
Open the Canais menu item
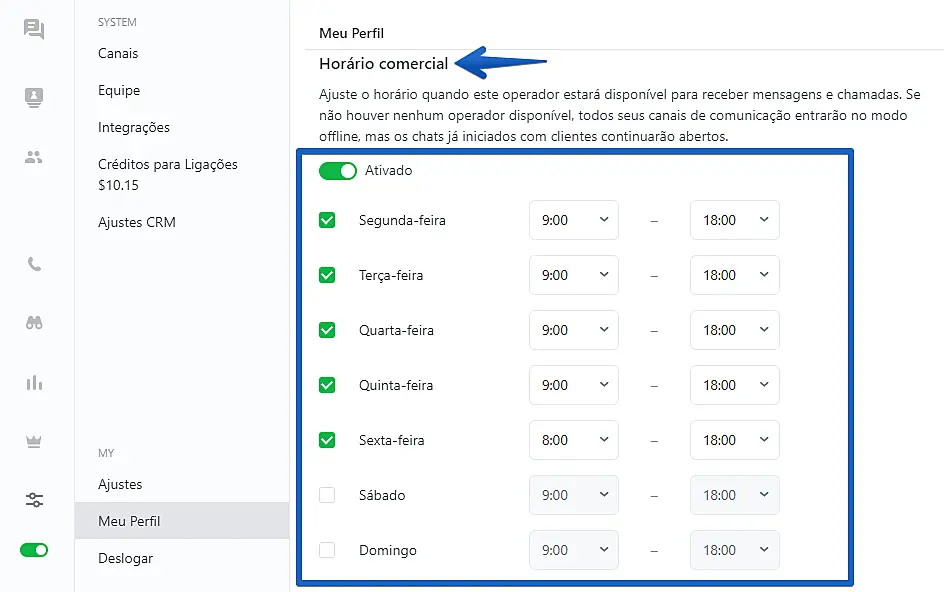(118, 53)
